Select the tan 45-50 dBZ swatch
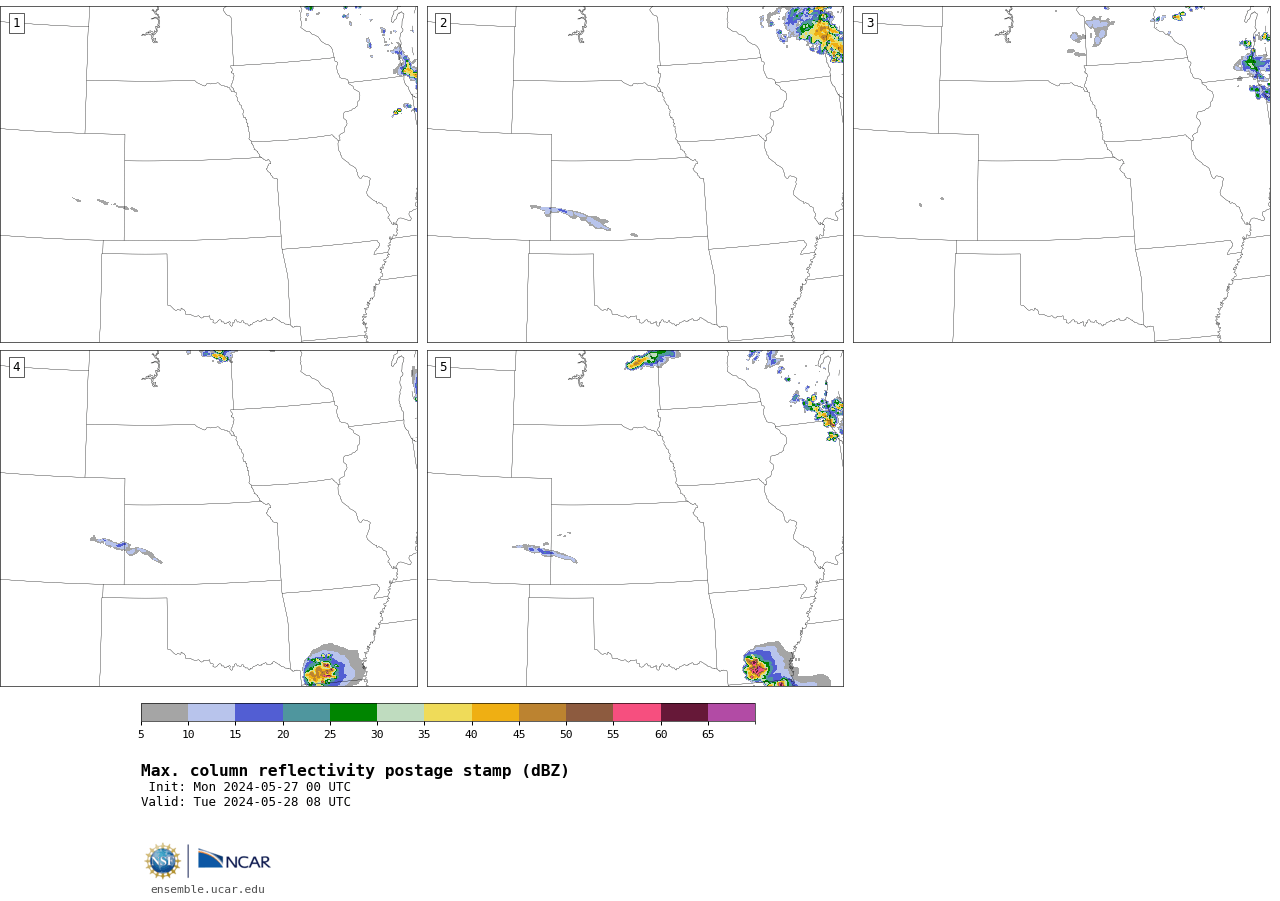 click(542, 712)
